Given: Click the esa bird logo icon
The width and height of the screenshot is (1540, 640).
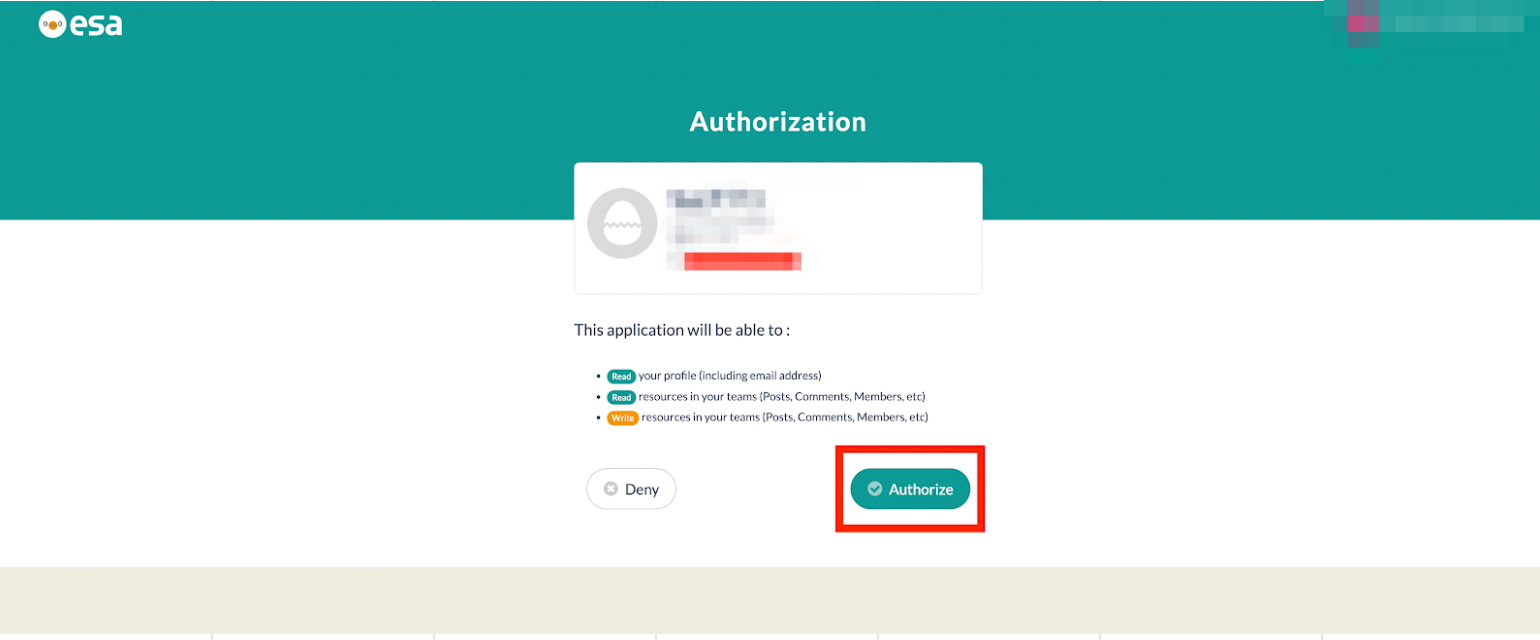Looking at the screenshot, I should click(x=52, y=25).
